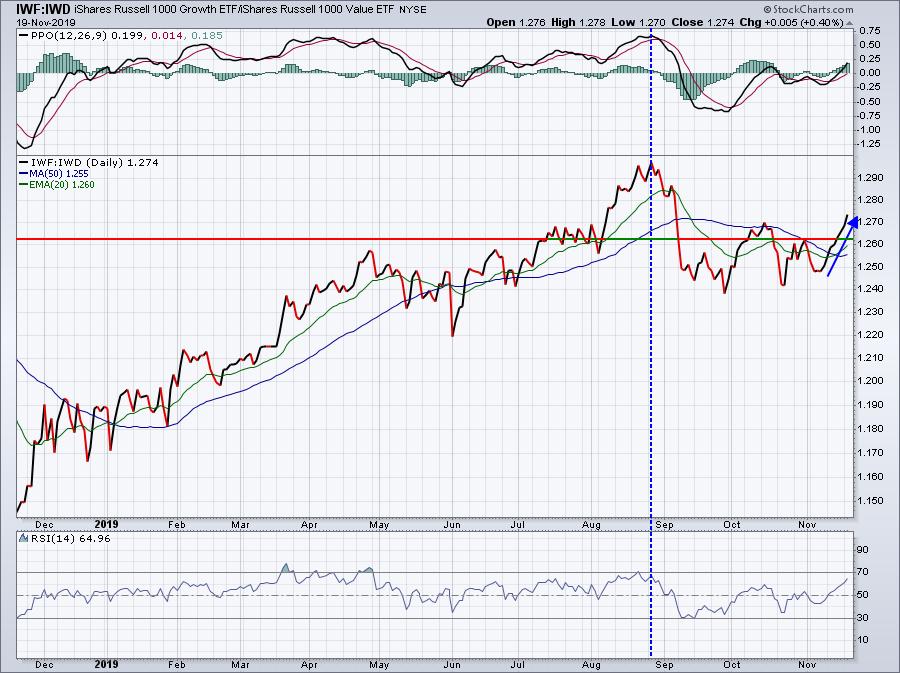The image size is (900, 673).
Task: Click the 2019 label under the RSI panel
Action: [106, 664]
